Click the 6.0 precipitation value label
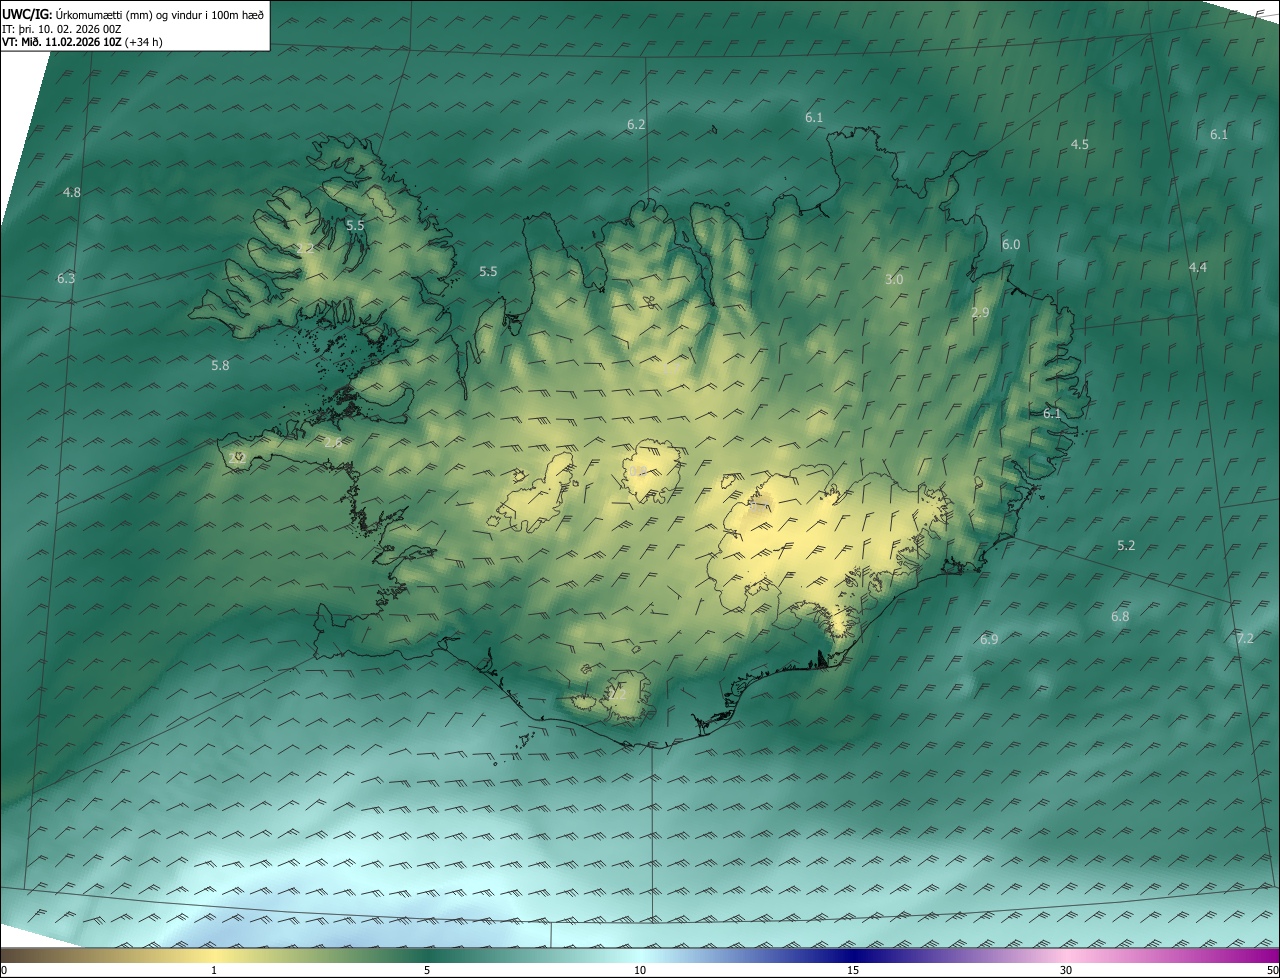The image size is (1280, 978). (x=1011, y=245)
